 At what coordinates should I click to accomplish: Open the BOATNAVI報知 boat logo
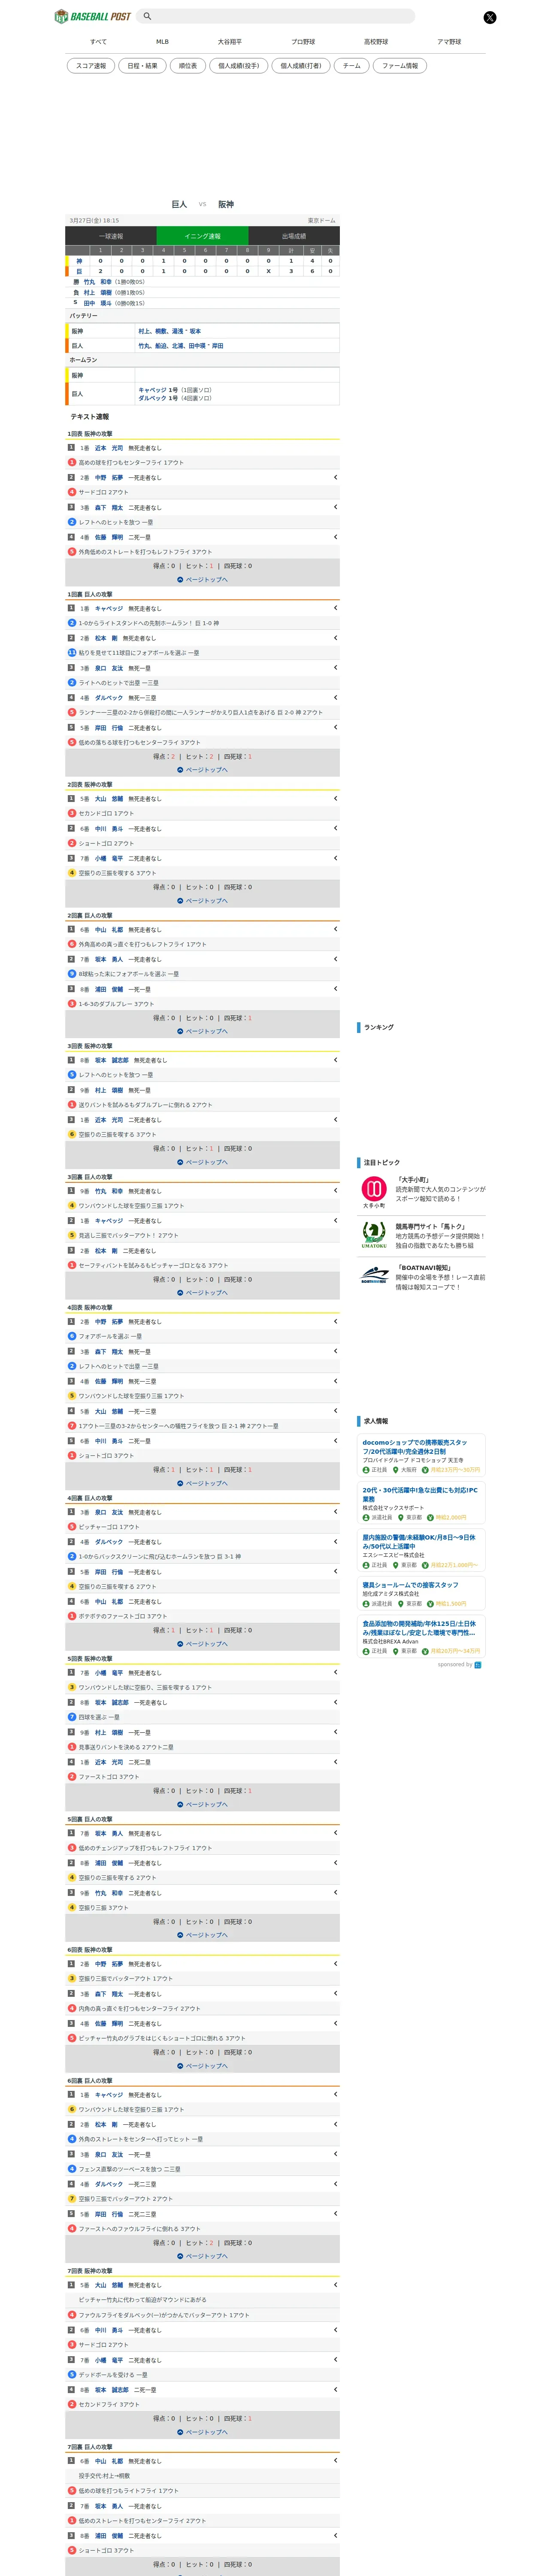point(374,1276)
